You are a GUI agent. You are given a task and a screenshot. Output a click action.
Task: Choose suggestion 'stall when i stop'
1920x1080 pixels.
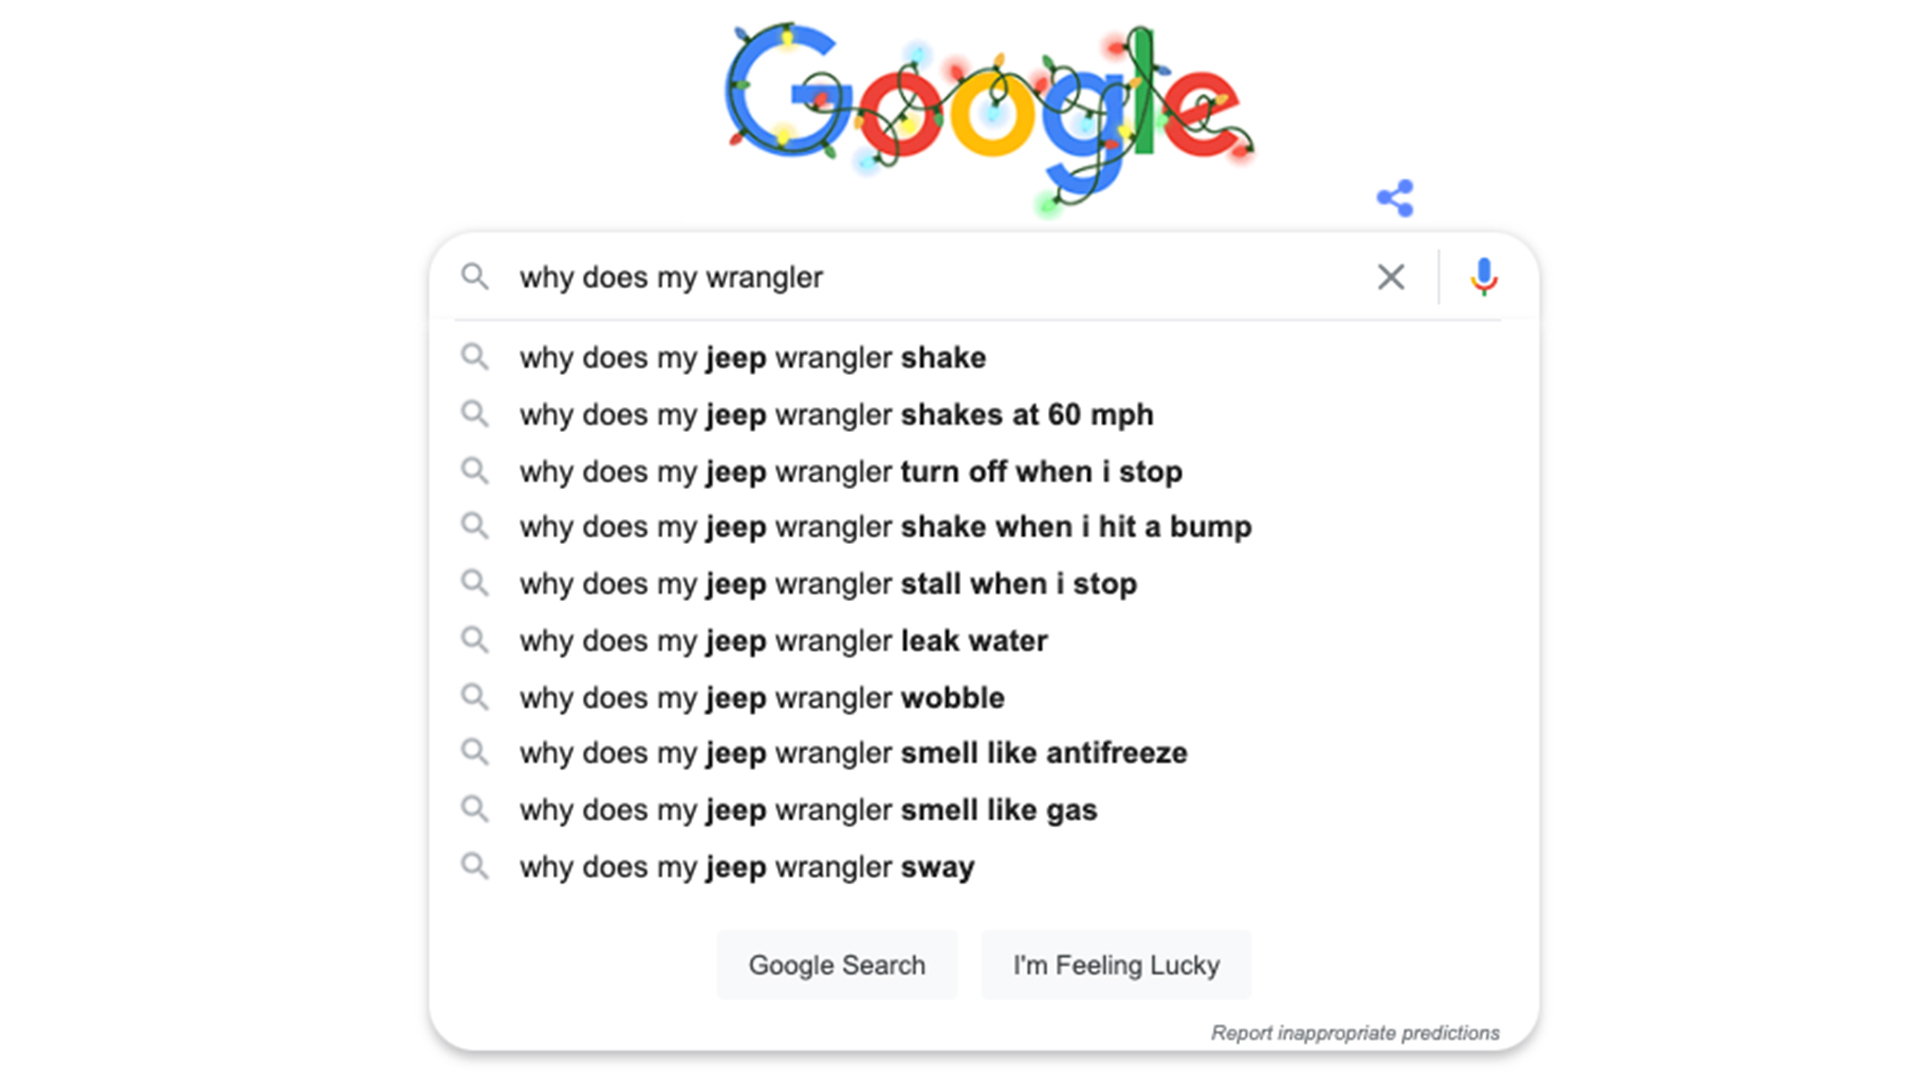(x=828, y=584)
